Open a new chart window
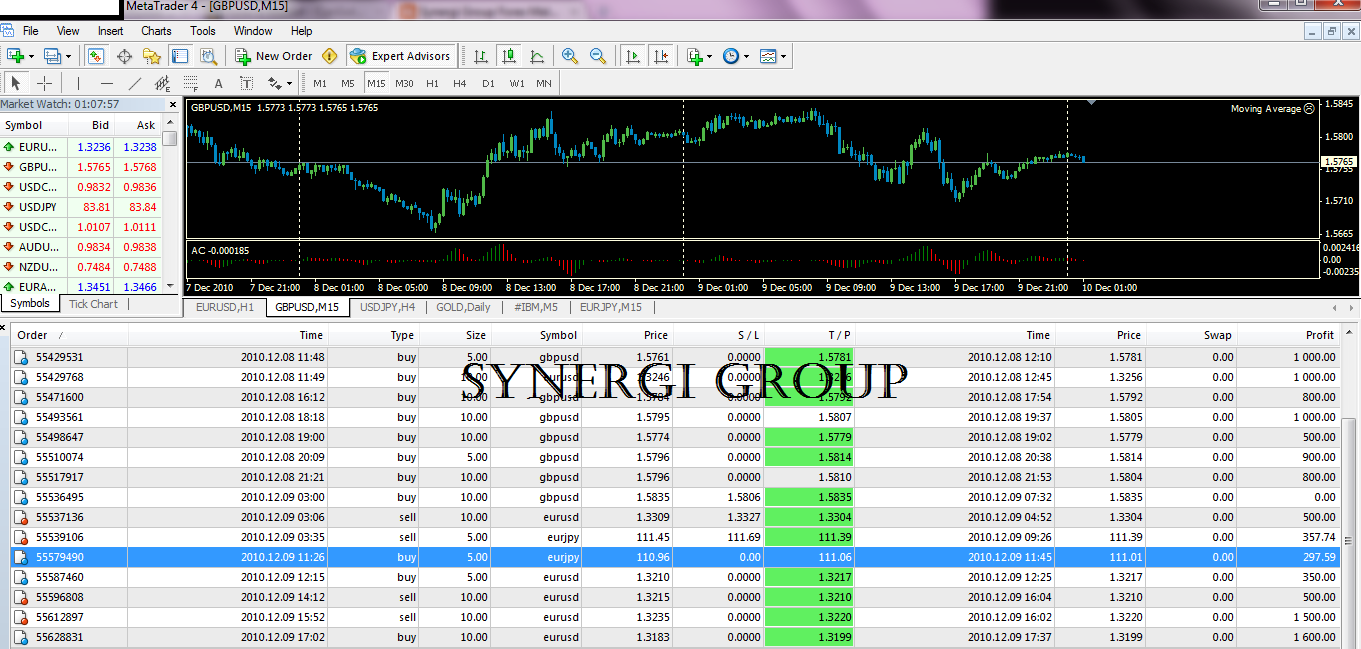 tap(15, 56)
